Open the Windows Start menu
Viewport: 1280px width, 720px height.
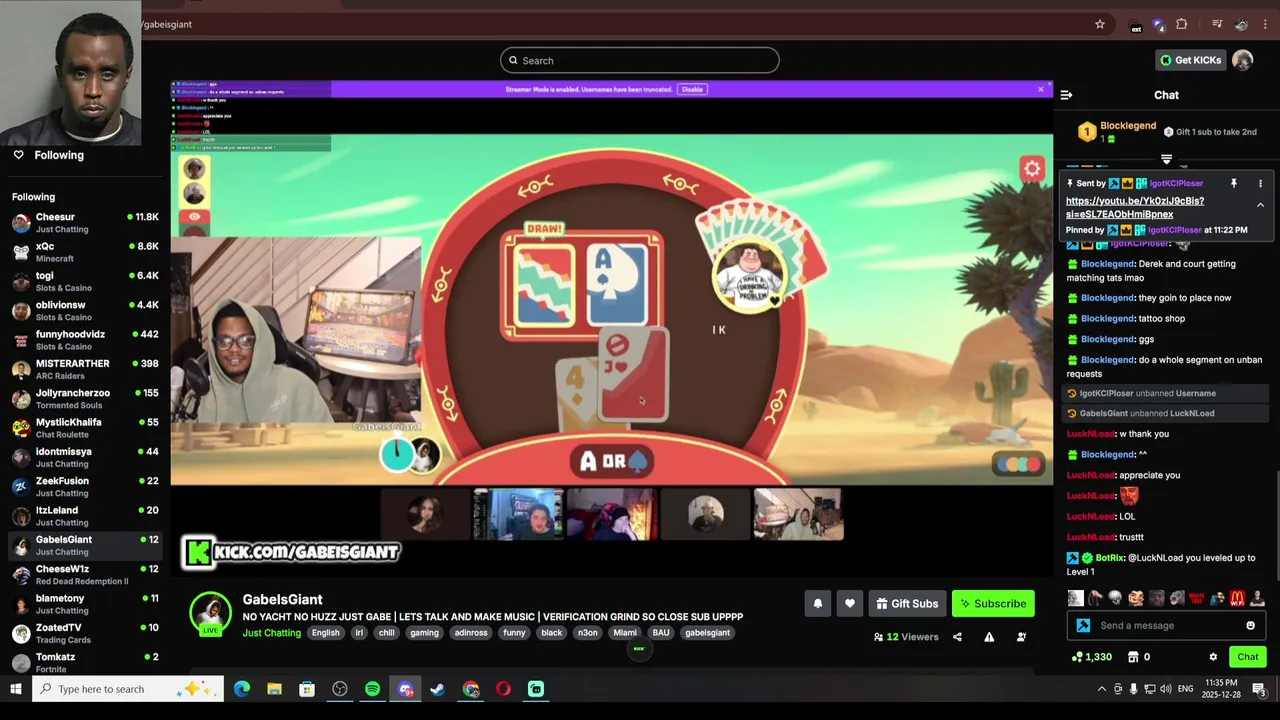click(x=16, y=689)
